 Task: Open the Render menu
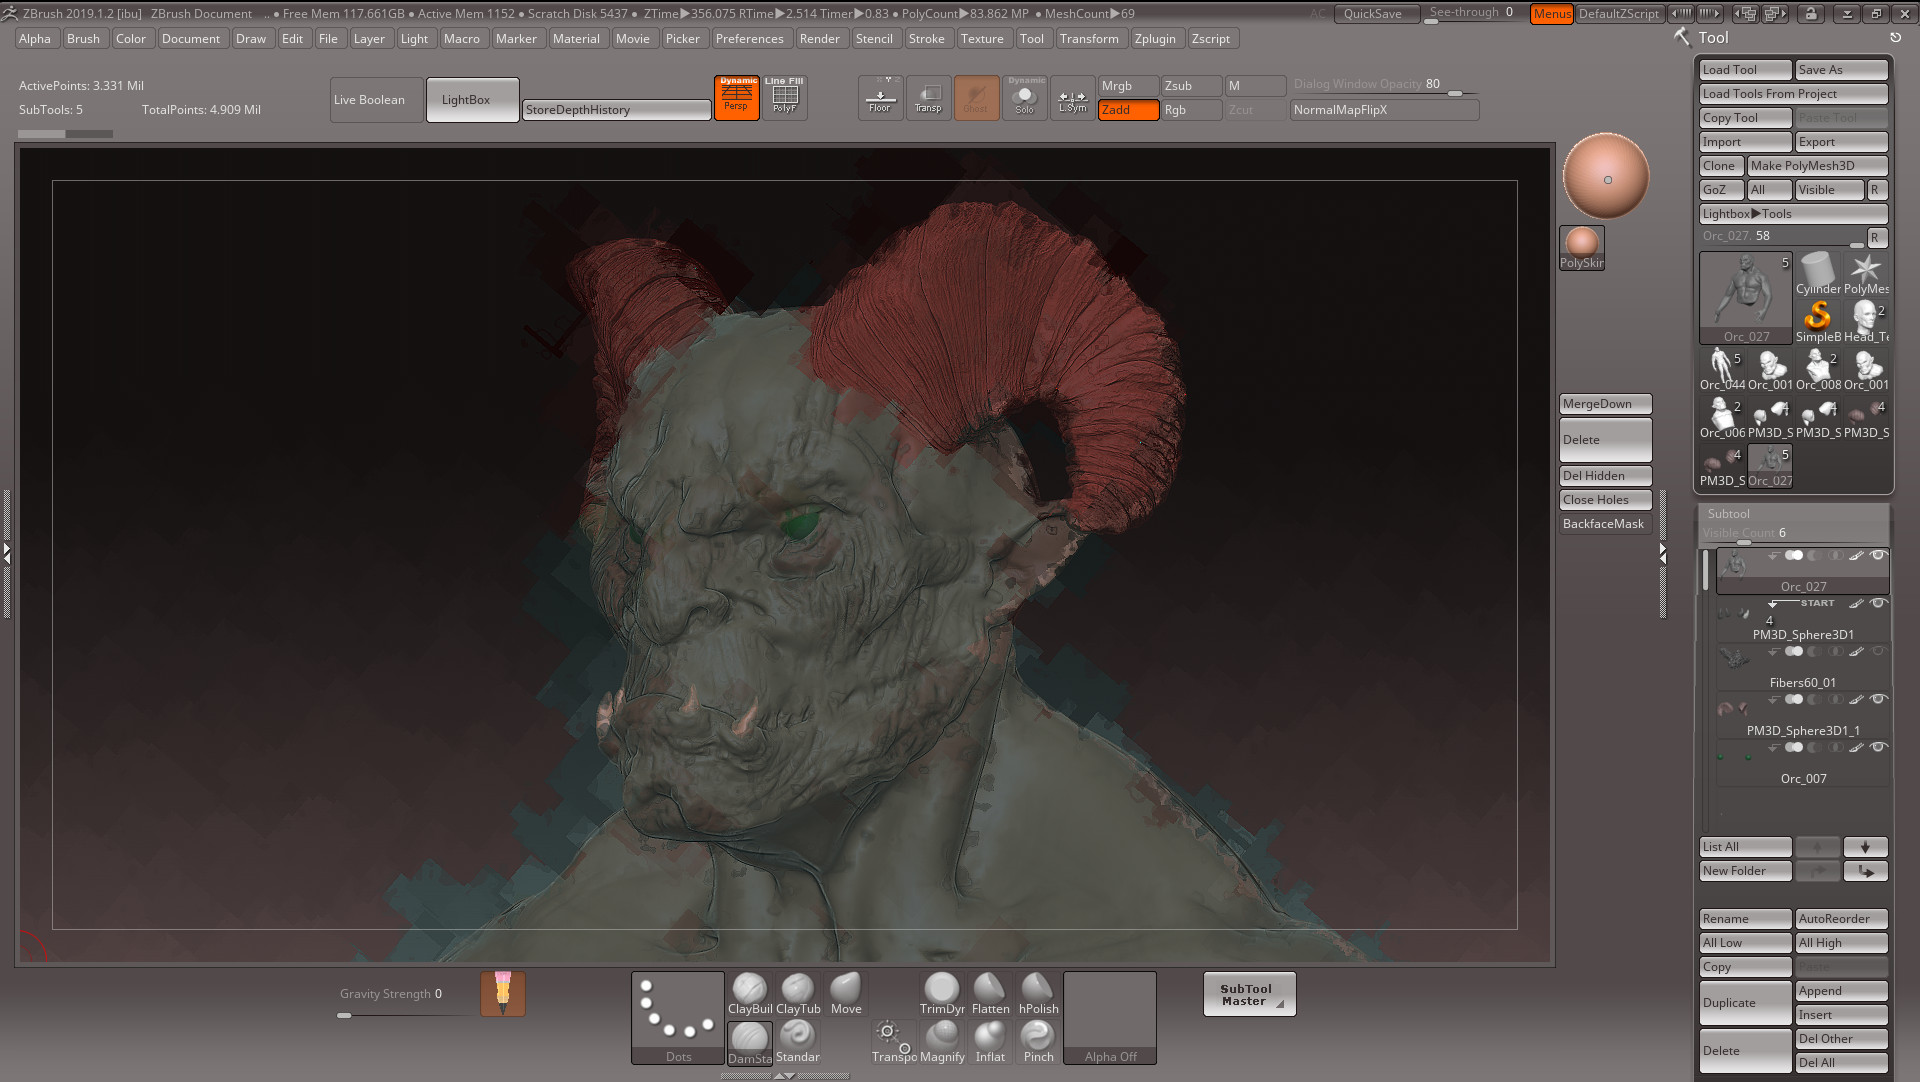click(x=821, y=38)
